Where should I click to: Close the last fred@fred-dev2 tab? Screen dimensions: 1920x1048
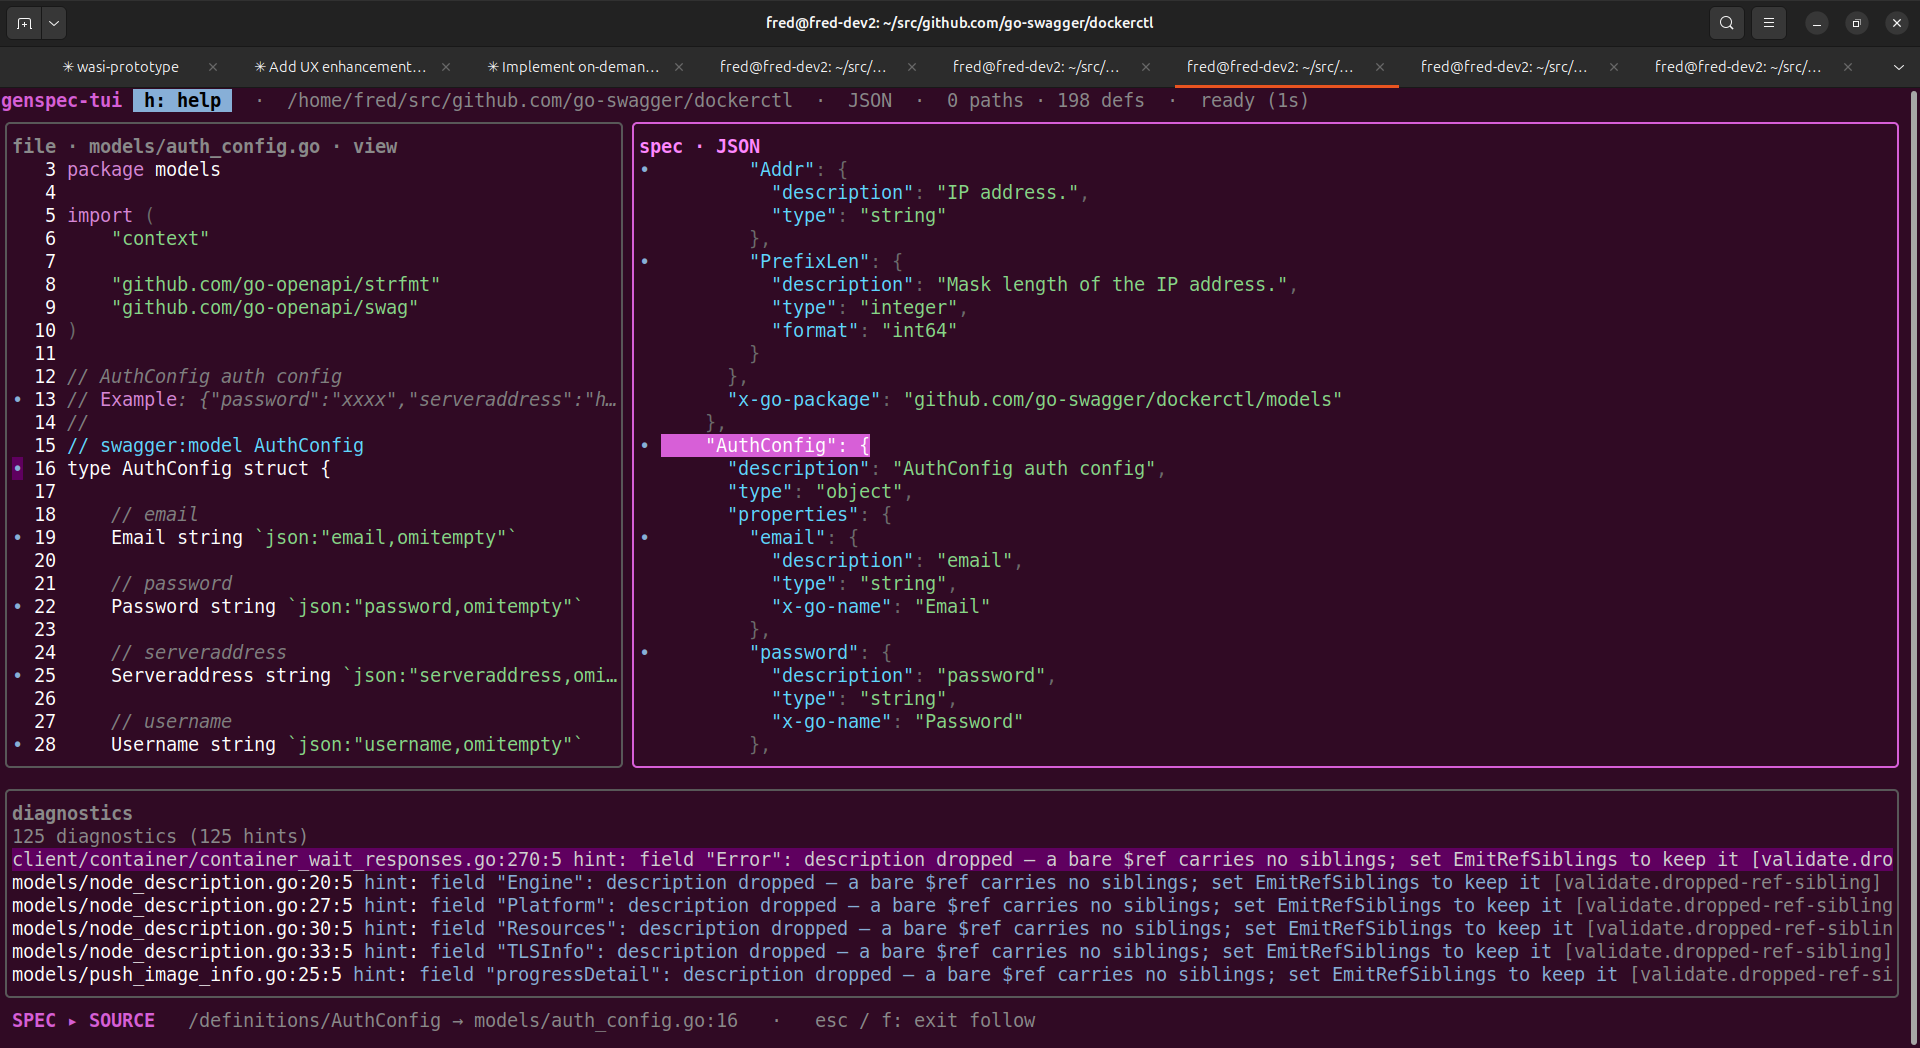1848,67
